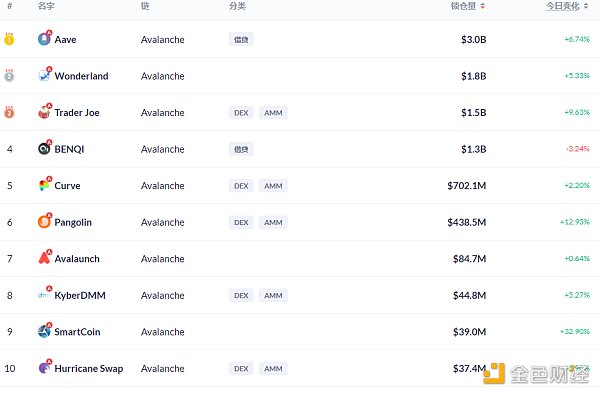Click Avalanche chain in Pangolin row
The height and width of the screenshot is (395, 600).
point(163,222)
